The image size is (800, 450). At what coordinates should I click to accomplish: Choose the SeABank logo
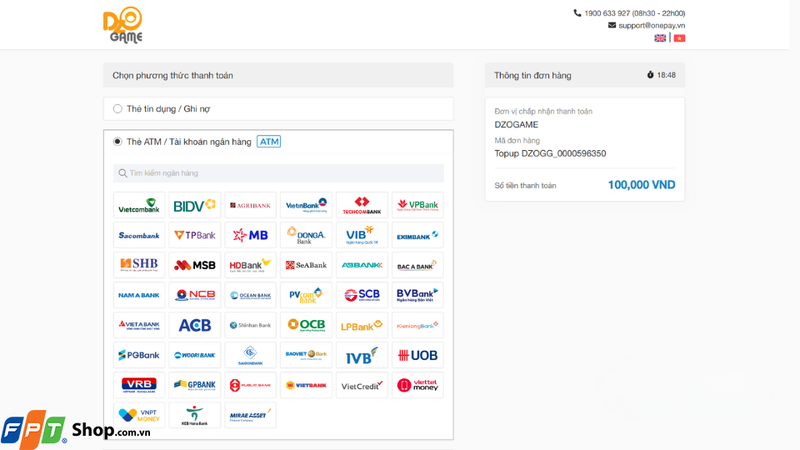point(306,265)
